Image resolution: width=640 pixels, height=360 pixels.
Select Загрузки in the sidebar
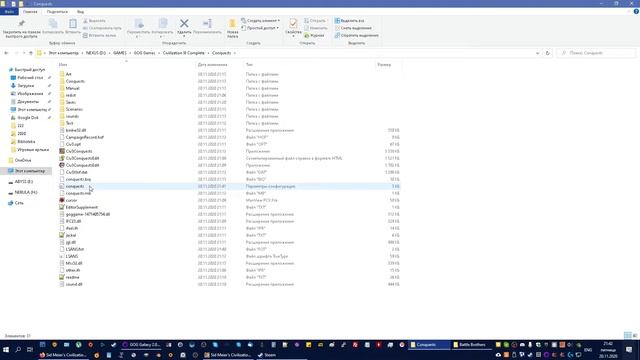coord(25,86)
